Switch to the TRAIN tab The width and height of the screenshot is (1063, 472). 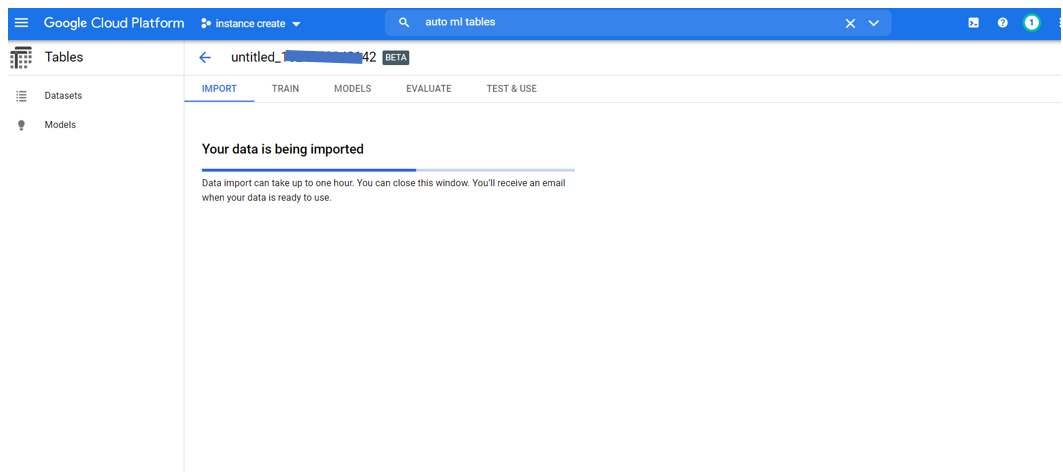tap(285, 89)
